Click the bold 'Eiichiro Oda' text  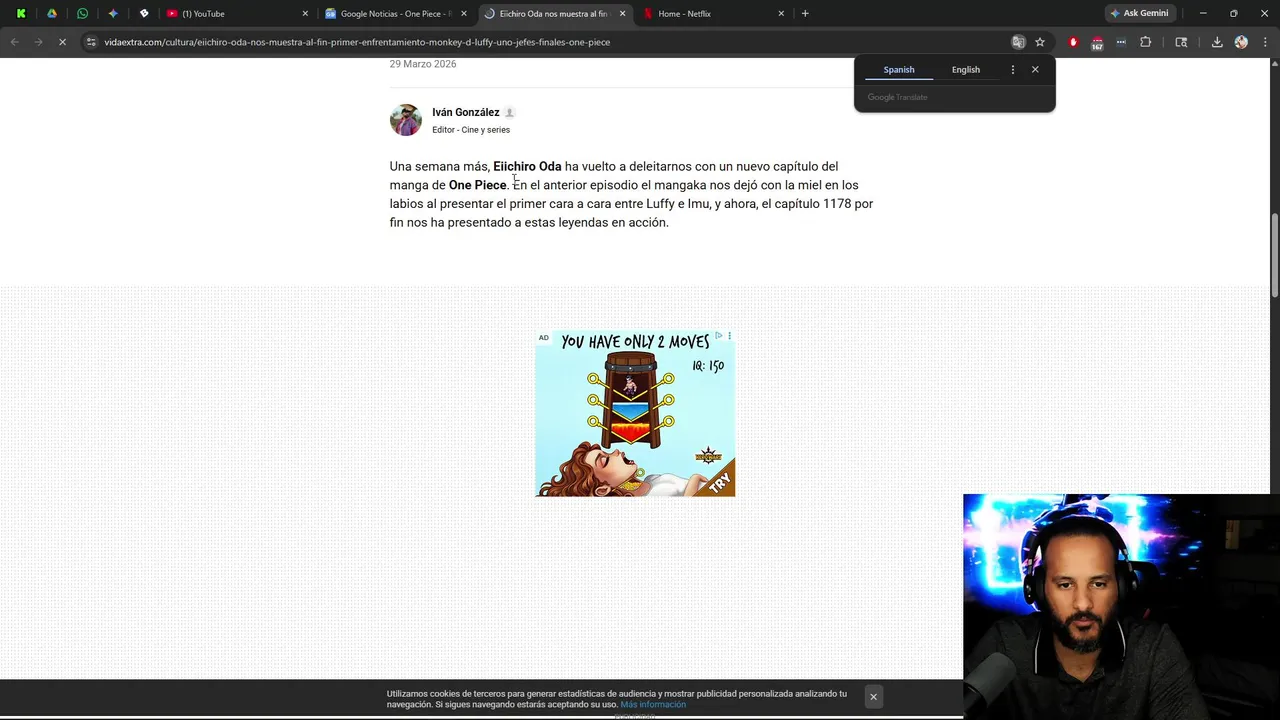click(527, 166)
